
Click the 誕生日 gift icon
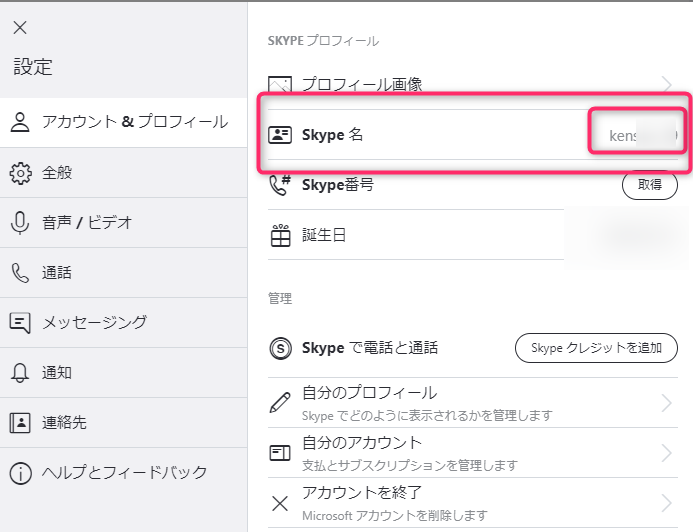[281, 236]
